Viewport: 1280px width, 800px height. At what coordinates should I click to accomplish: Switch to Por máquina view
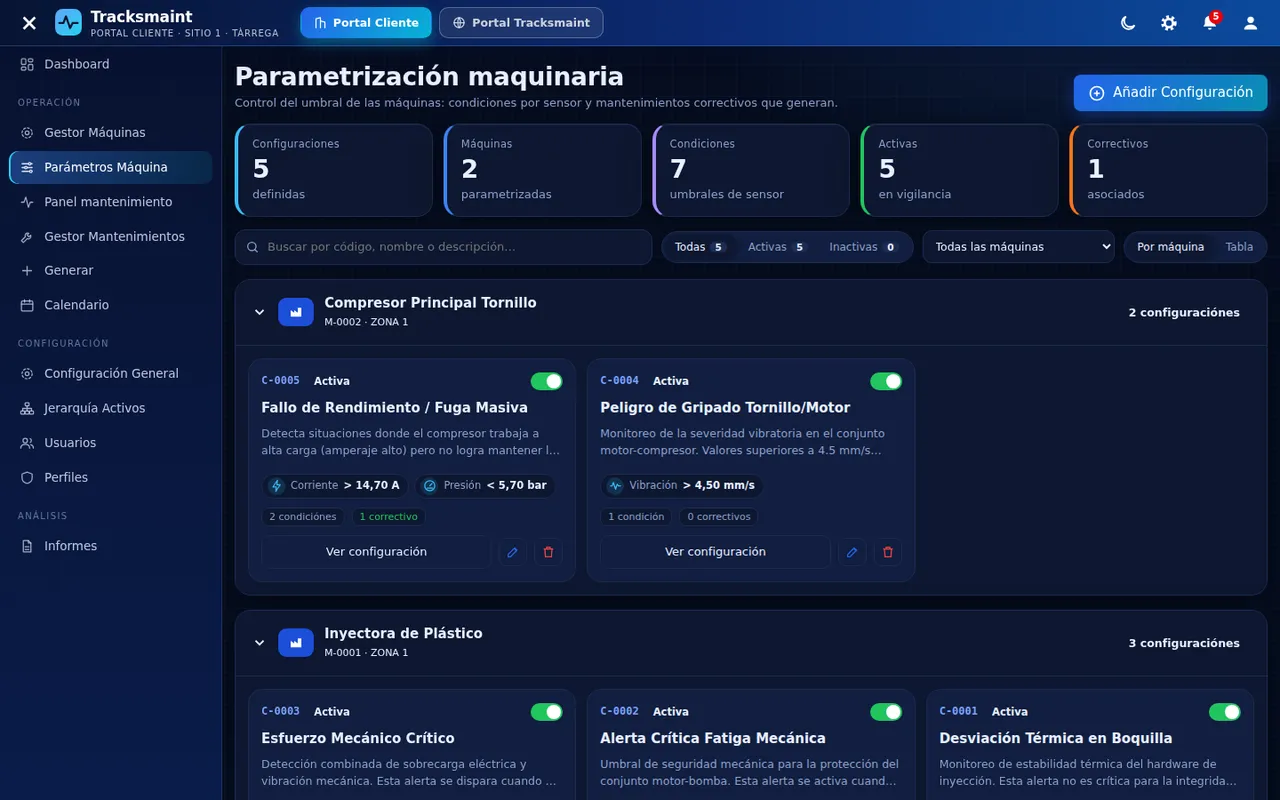[1170, 247]
